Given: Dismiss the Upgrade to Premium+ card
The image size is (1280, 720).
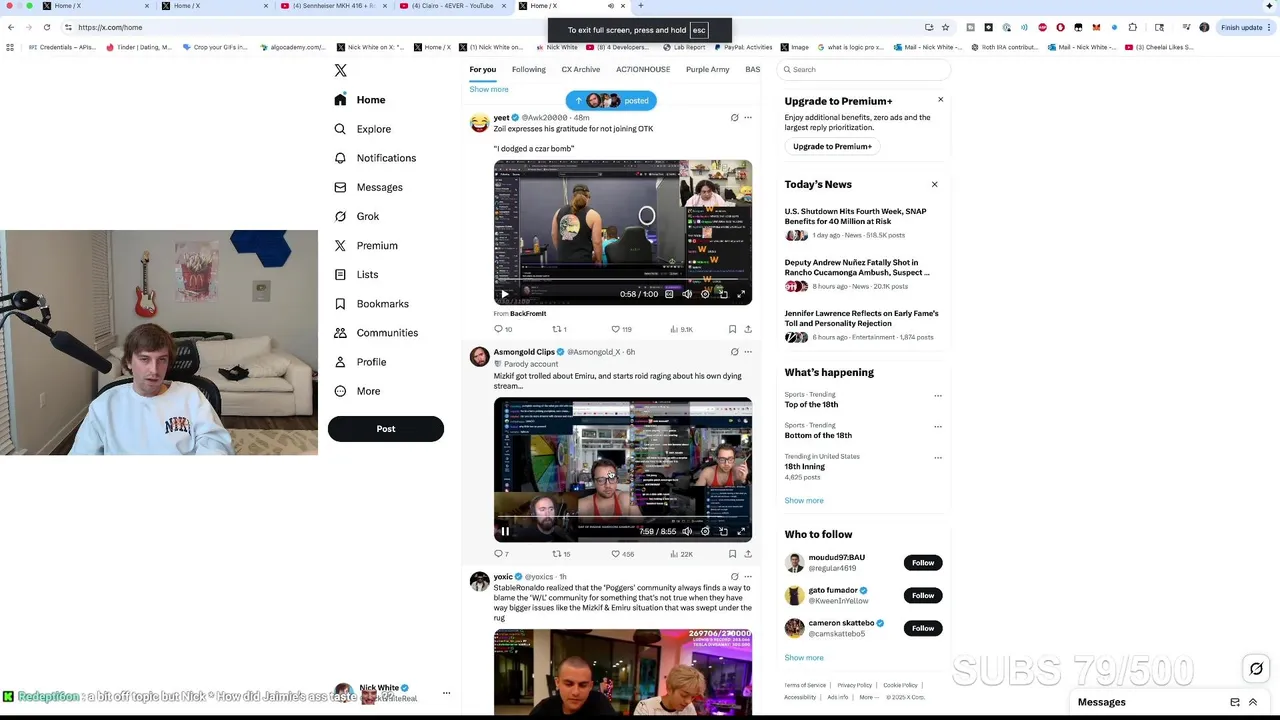Looking at the screenshot, I should [940, 100].
